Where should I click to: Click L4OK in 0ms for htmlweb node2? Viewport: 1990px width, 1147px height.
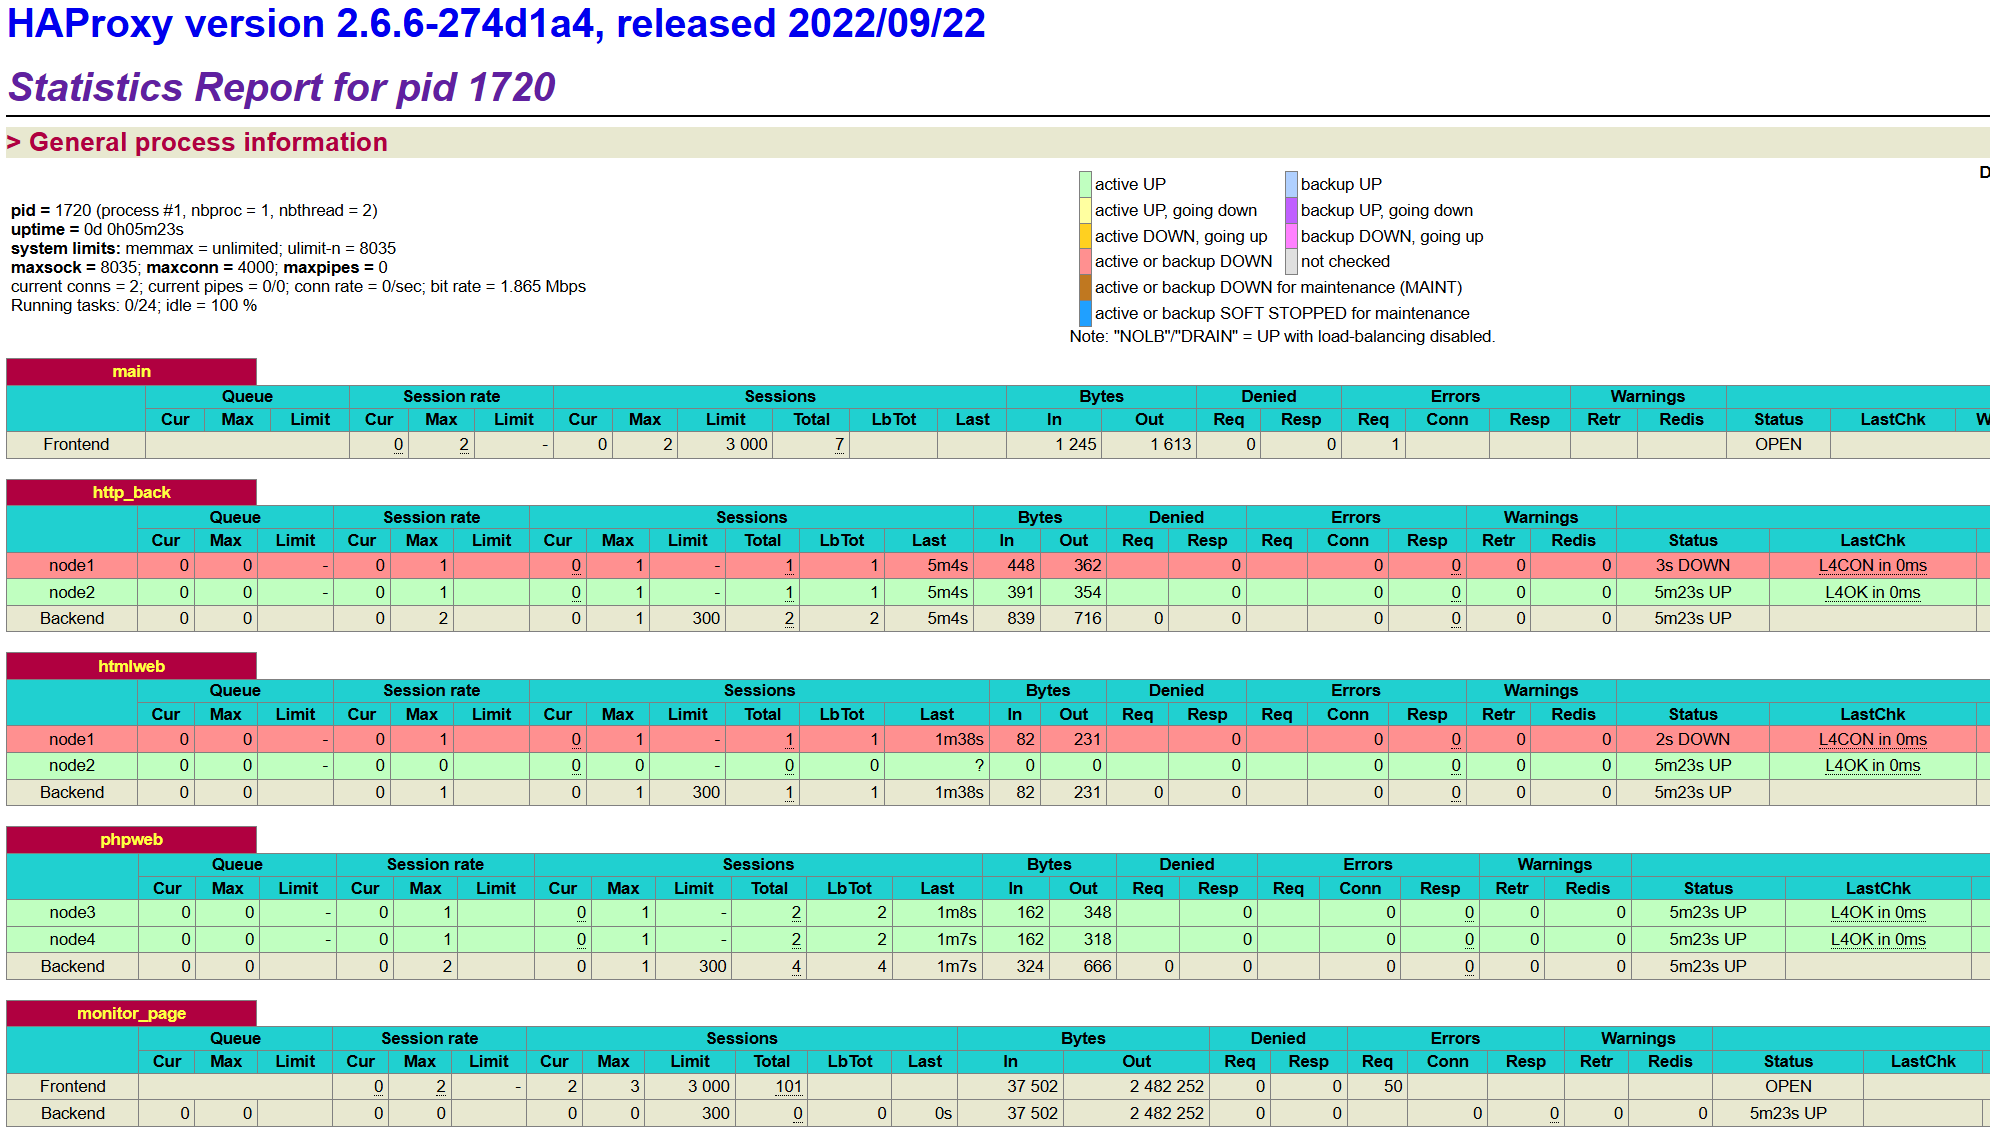[x=1872, y=766]
